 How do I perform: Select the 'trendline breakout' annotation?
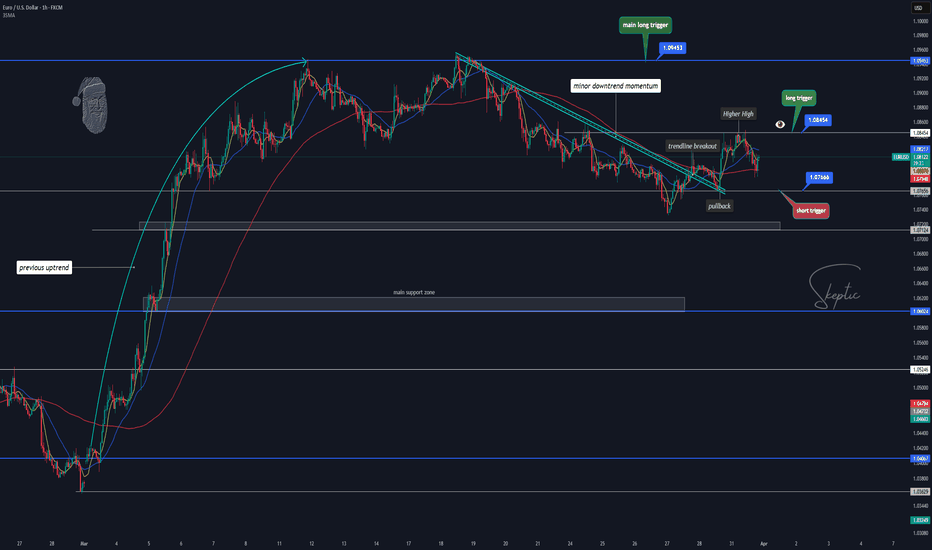[x=692, y=146]
